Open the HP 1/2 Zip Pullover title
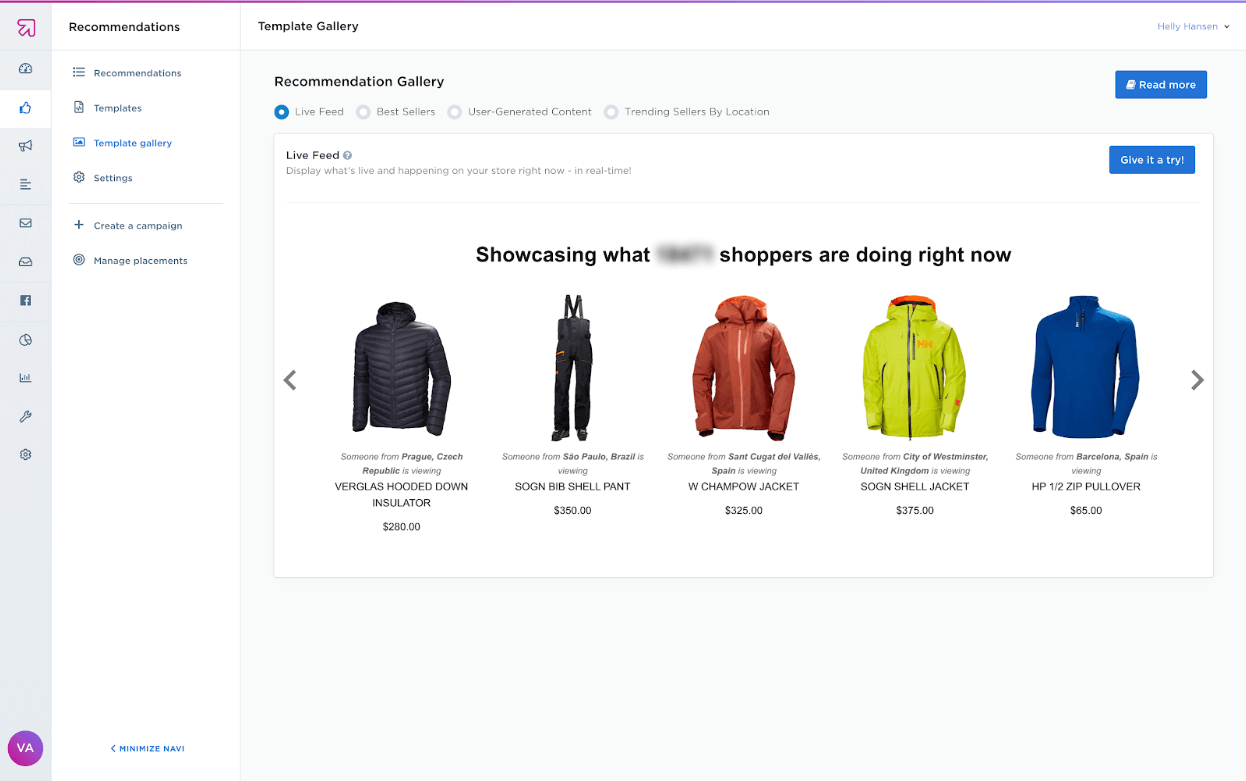1246x781 pixels. [x=1086, y=487]
